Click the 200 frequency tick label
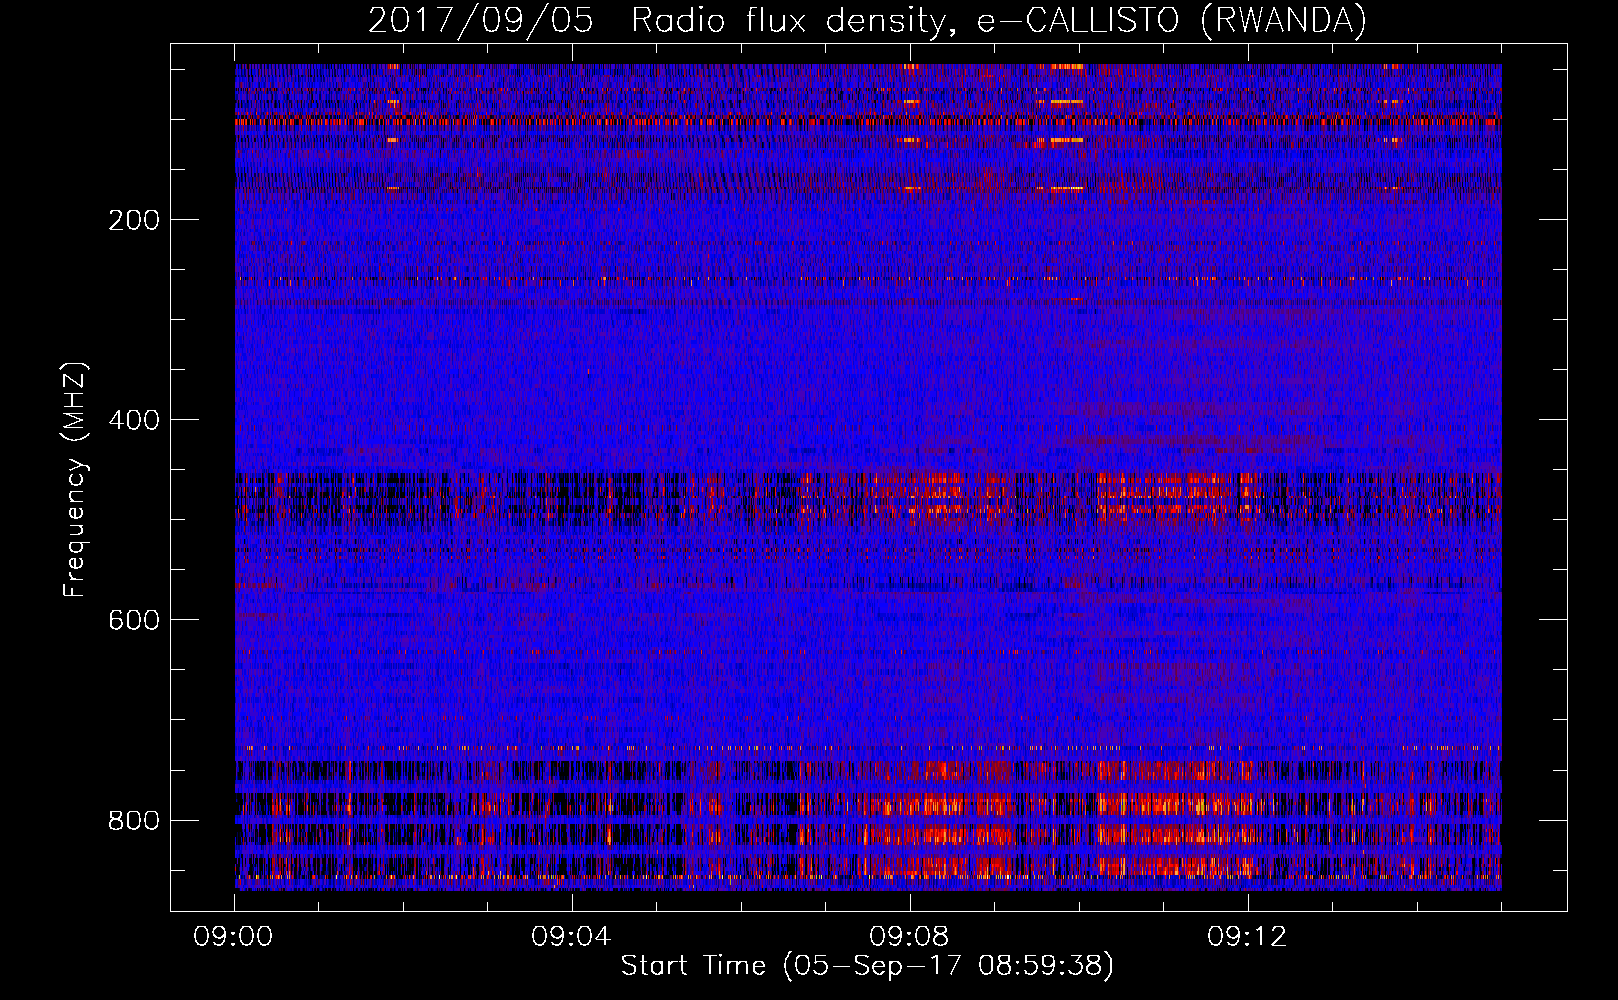This screenshot has height=1000, width=1618. pos(134,220)
